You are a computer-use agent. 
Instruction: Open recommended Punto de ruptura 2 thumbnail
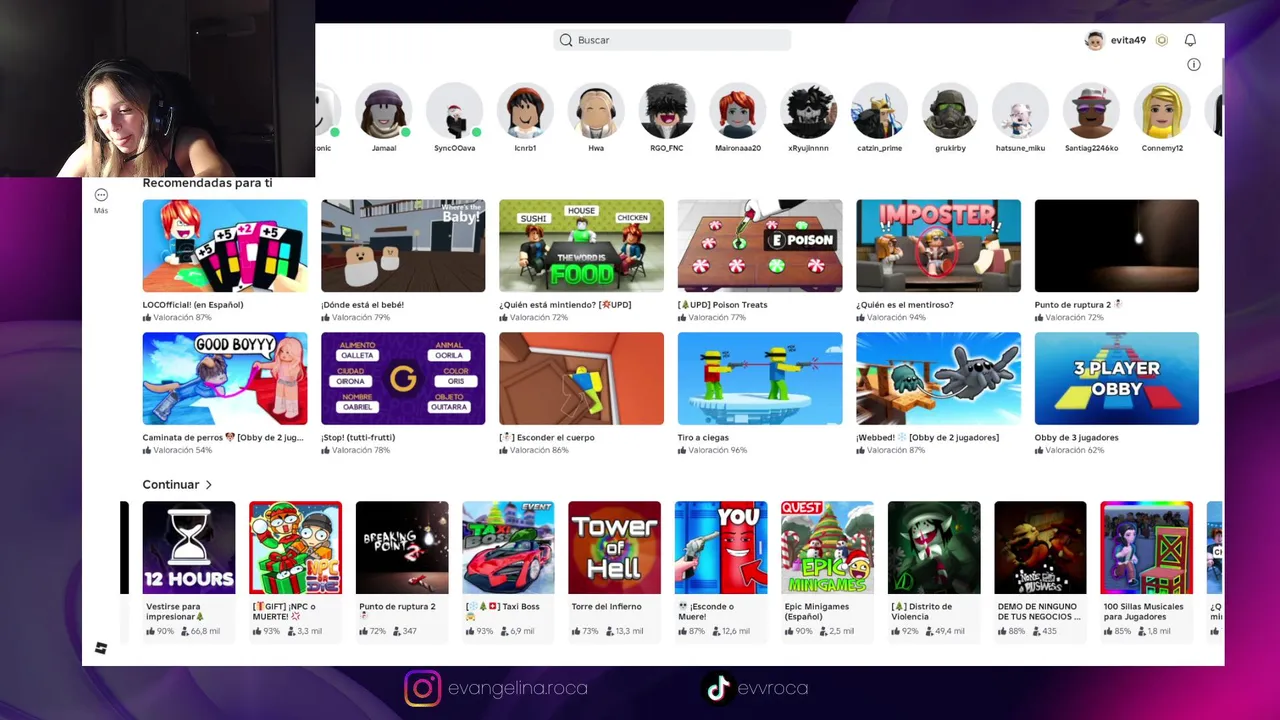[1117, 246]
